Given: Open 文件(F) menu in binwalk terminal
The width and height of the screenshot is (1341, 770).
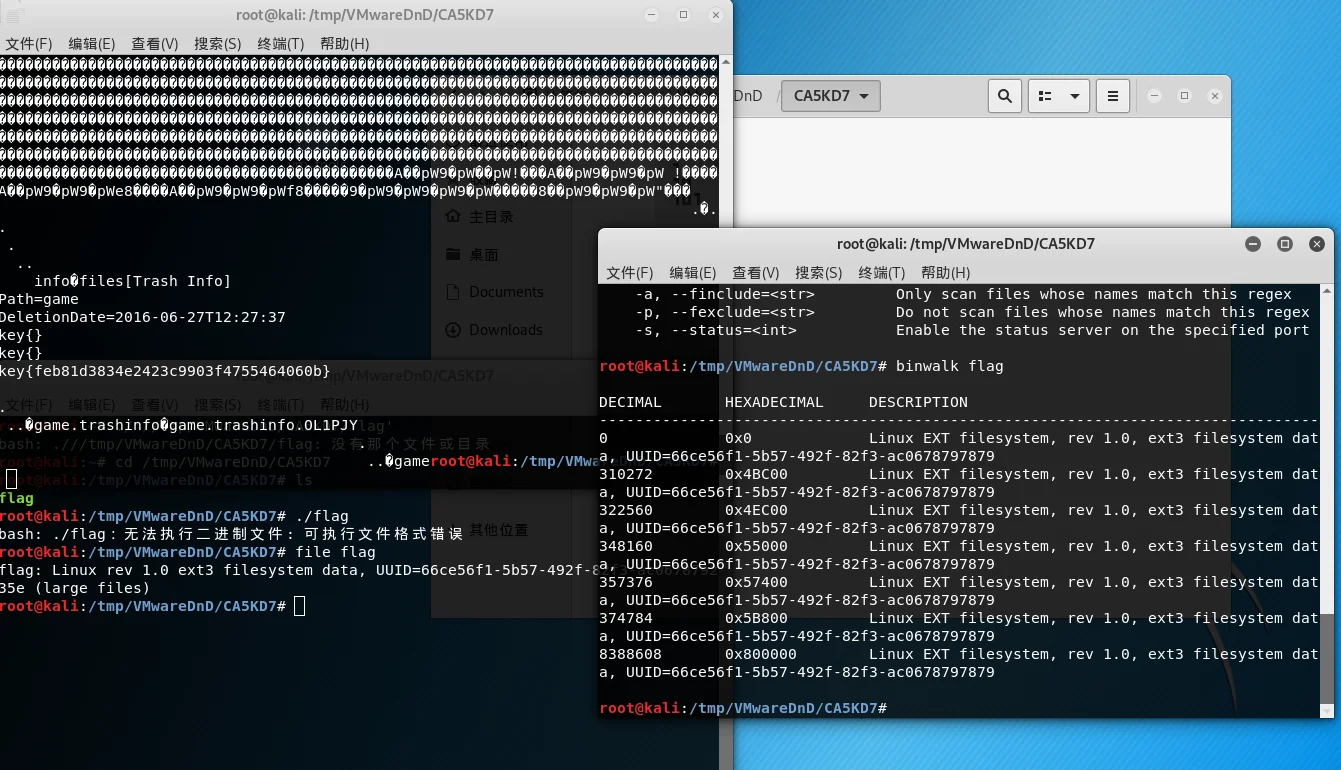Looking at the screenshot, I should (630, 273).
